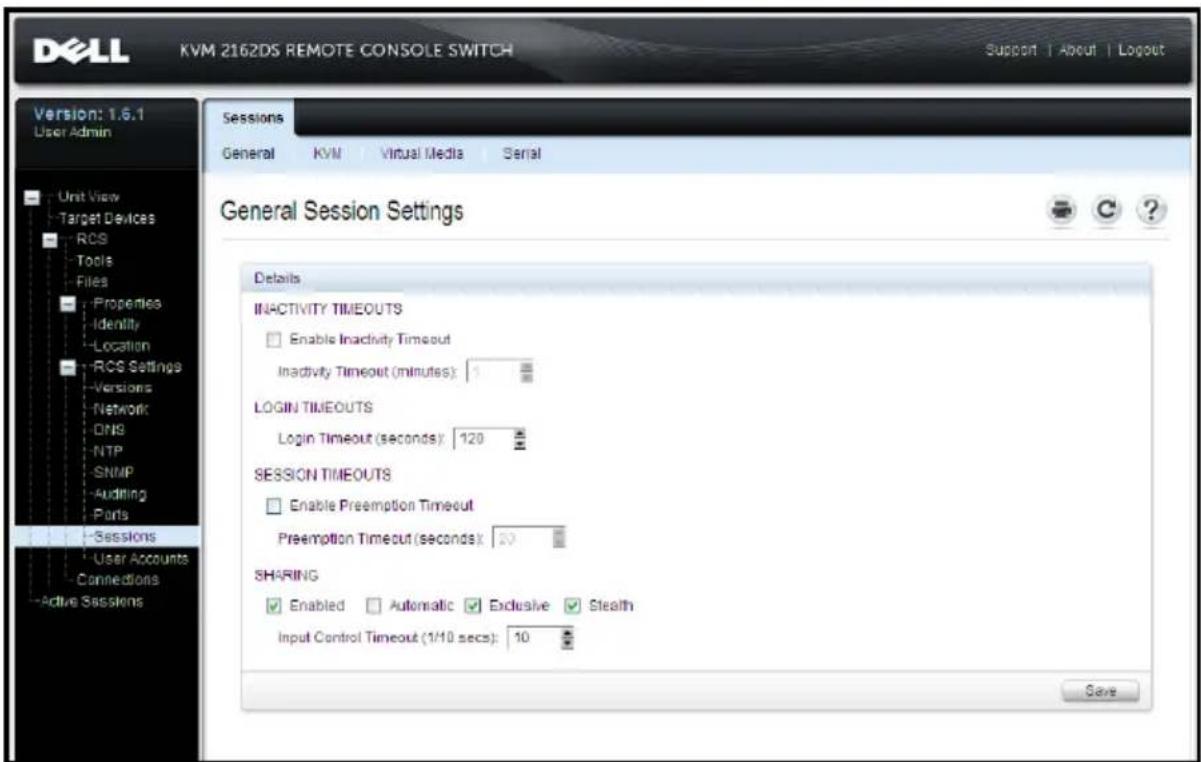Click the Login Timeout seconds field
Screen dimensions: 1201x762
tap(483, 440)
